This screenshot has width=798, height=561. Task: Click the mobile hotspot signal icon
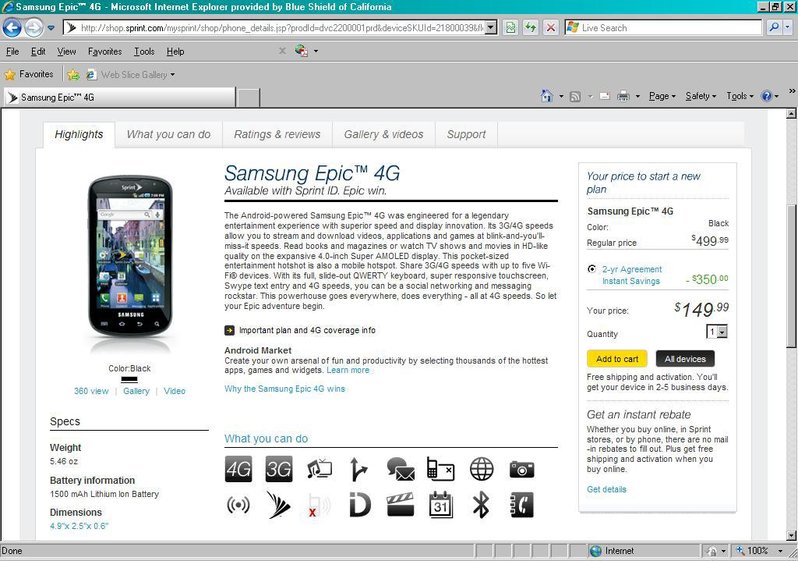pos(238,505)
